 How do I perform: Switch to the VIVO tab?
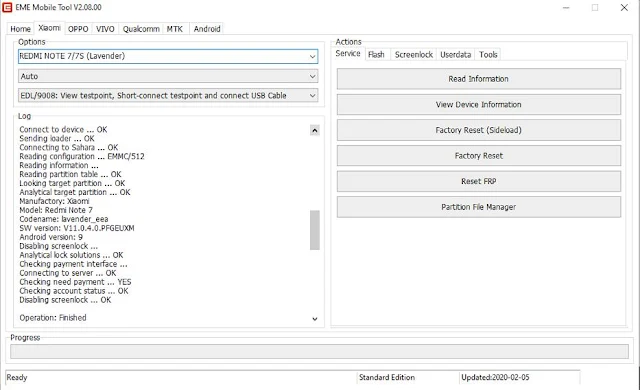pos(105,29)
